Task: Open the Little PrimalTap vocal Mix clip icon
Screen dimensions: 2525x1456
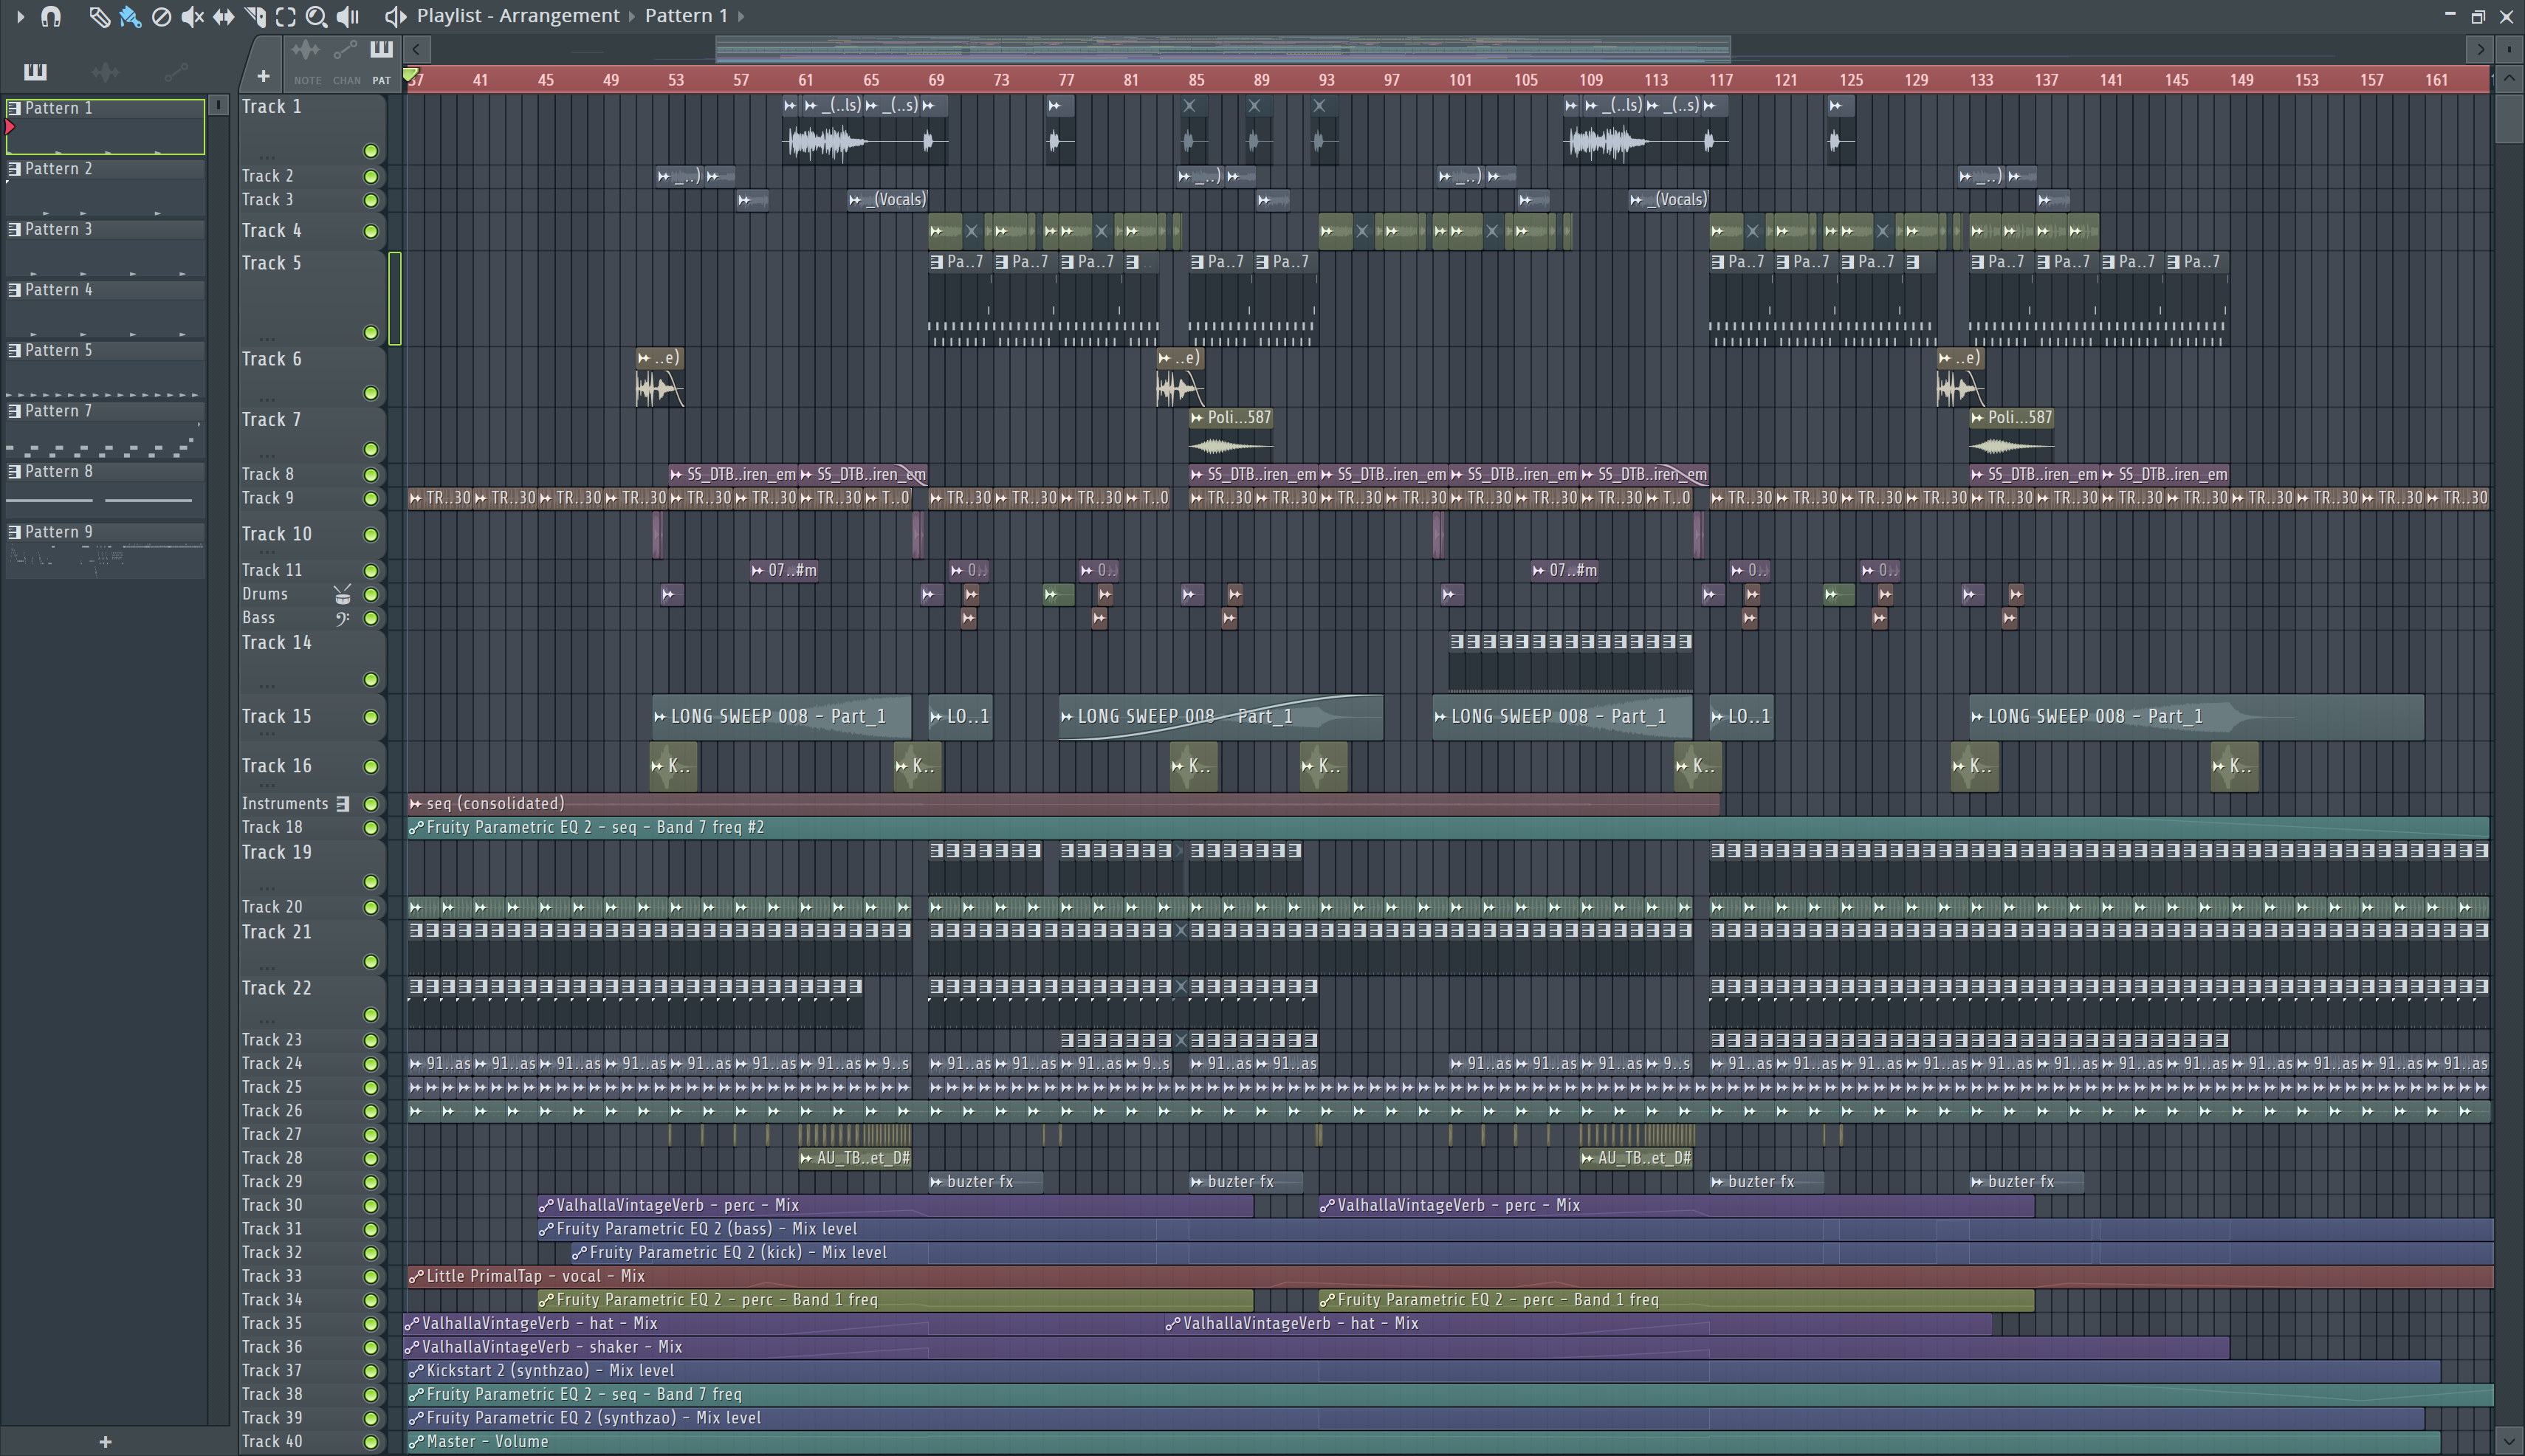Action: pos(416,1276)
